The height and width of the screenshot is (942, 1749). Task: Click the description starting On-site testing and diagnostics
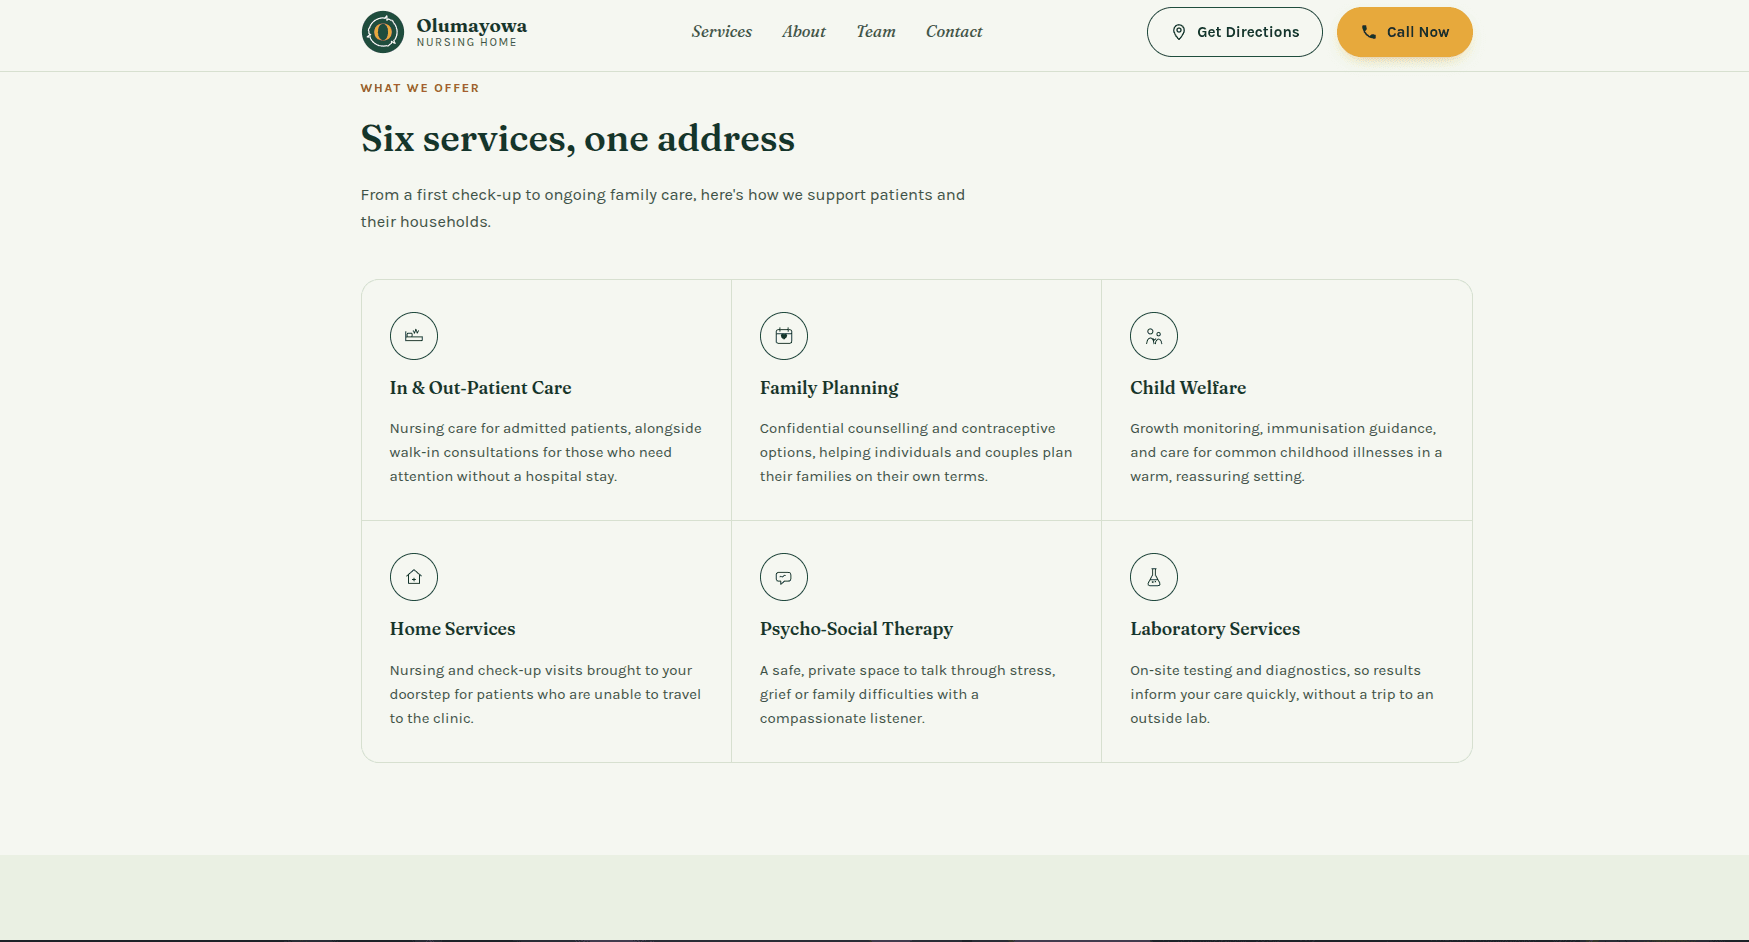(x=1282, y=694)
